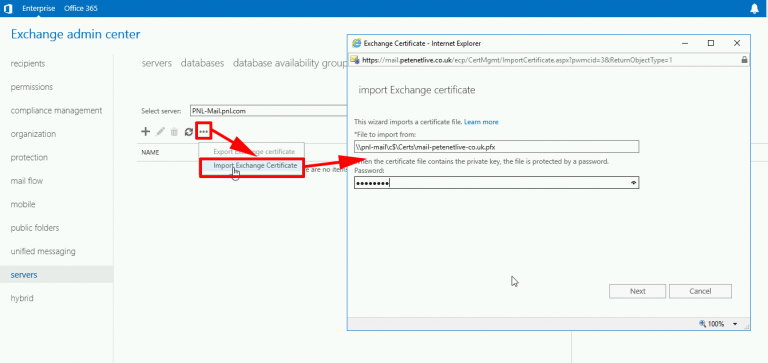The height and width of the screenshot is (363, 768).
Task: Close the Exchange Certificate window
Action: tap(737, 43)
